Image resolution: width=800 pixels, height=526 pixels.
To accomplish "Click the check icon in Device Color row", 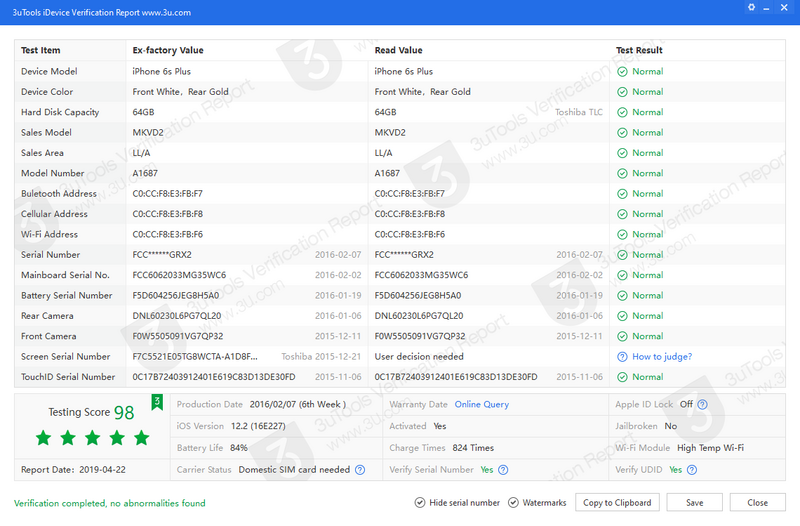I will pos(622,92).
